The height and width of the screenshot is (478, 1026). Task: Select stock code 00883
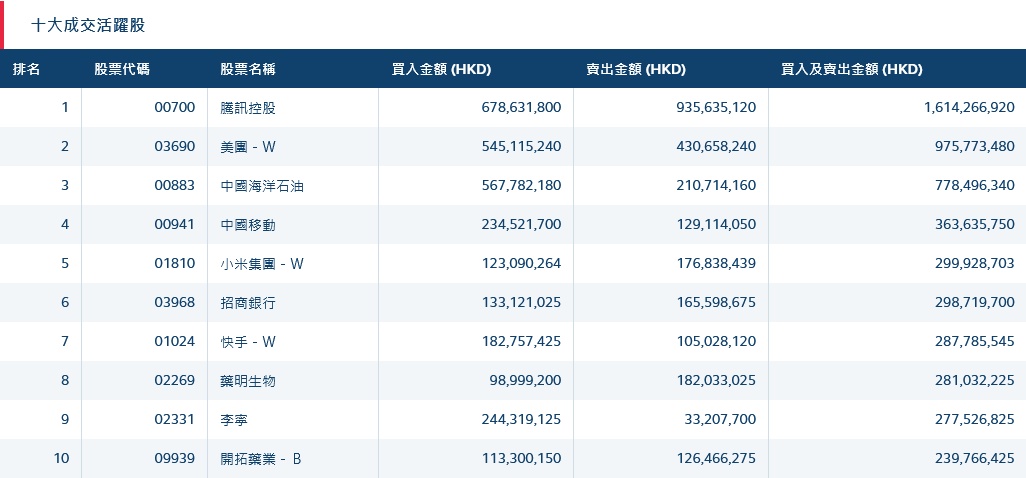175,186
